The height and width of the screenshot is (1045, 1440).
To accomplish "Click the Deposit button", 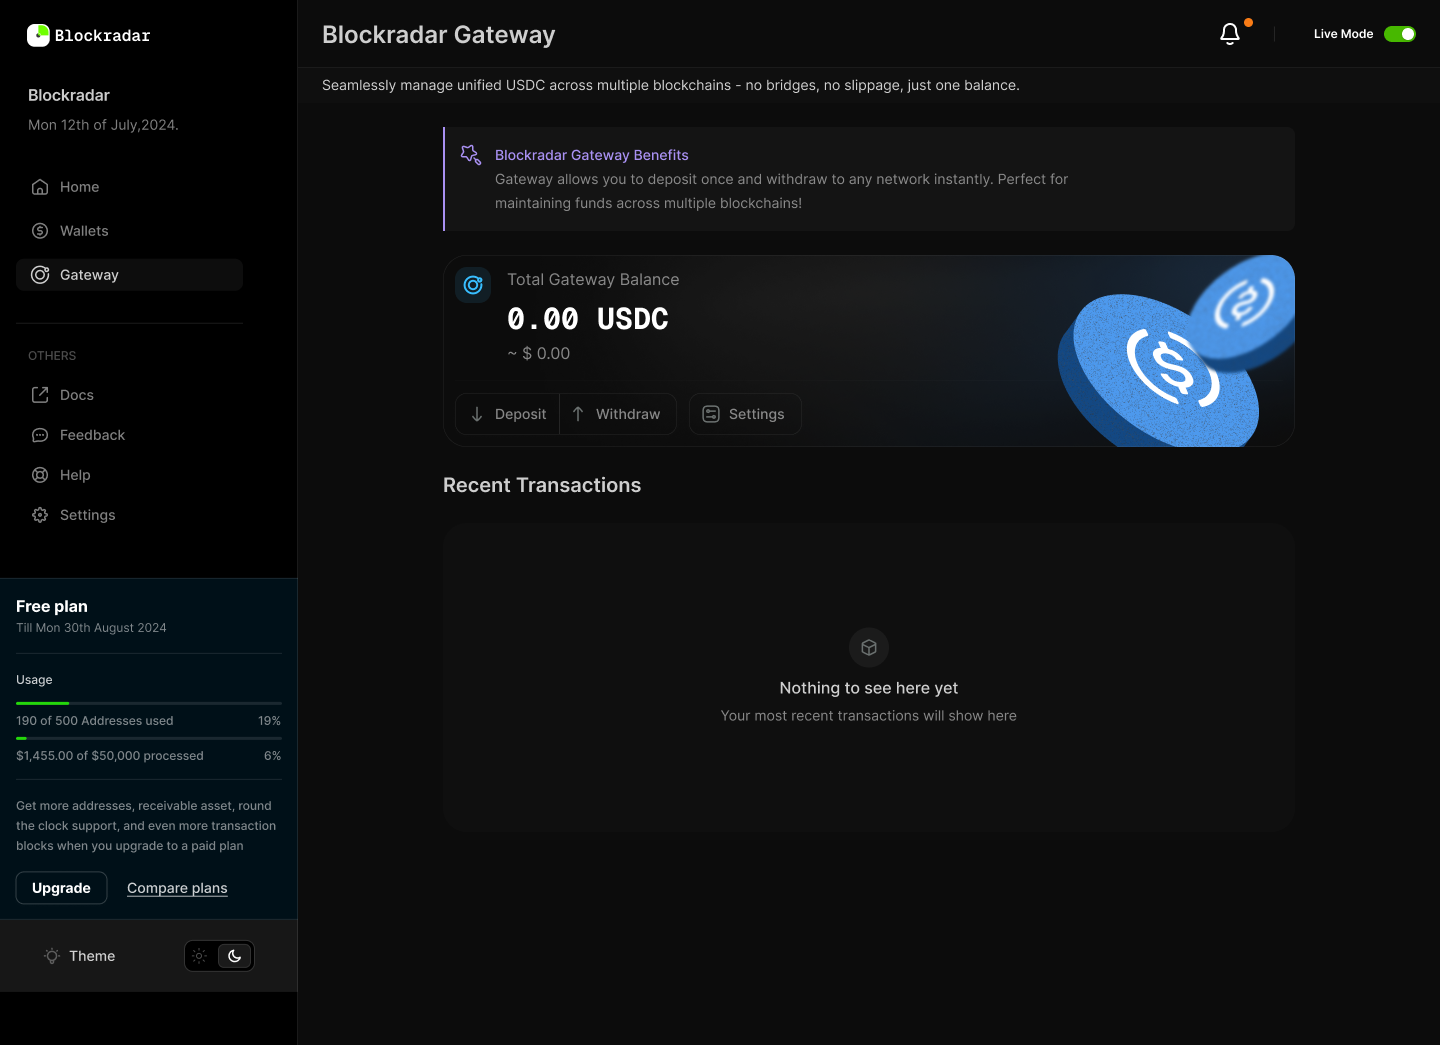I will 508,414.
